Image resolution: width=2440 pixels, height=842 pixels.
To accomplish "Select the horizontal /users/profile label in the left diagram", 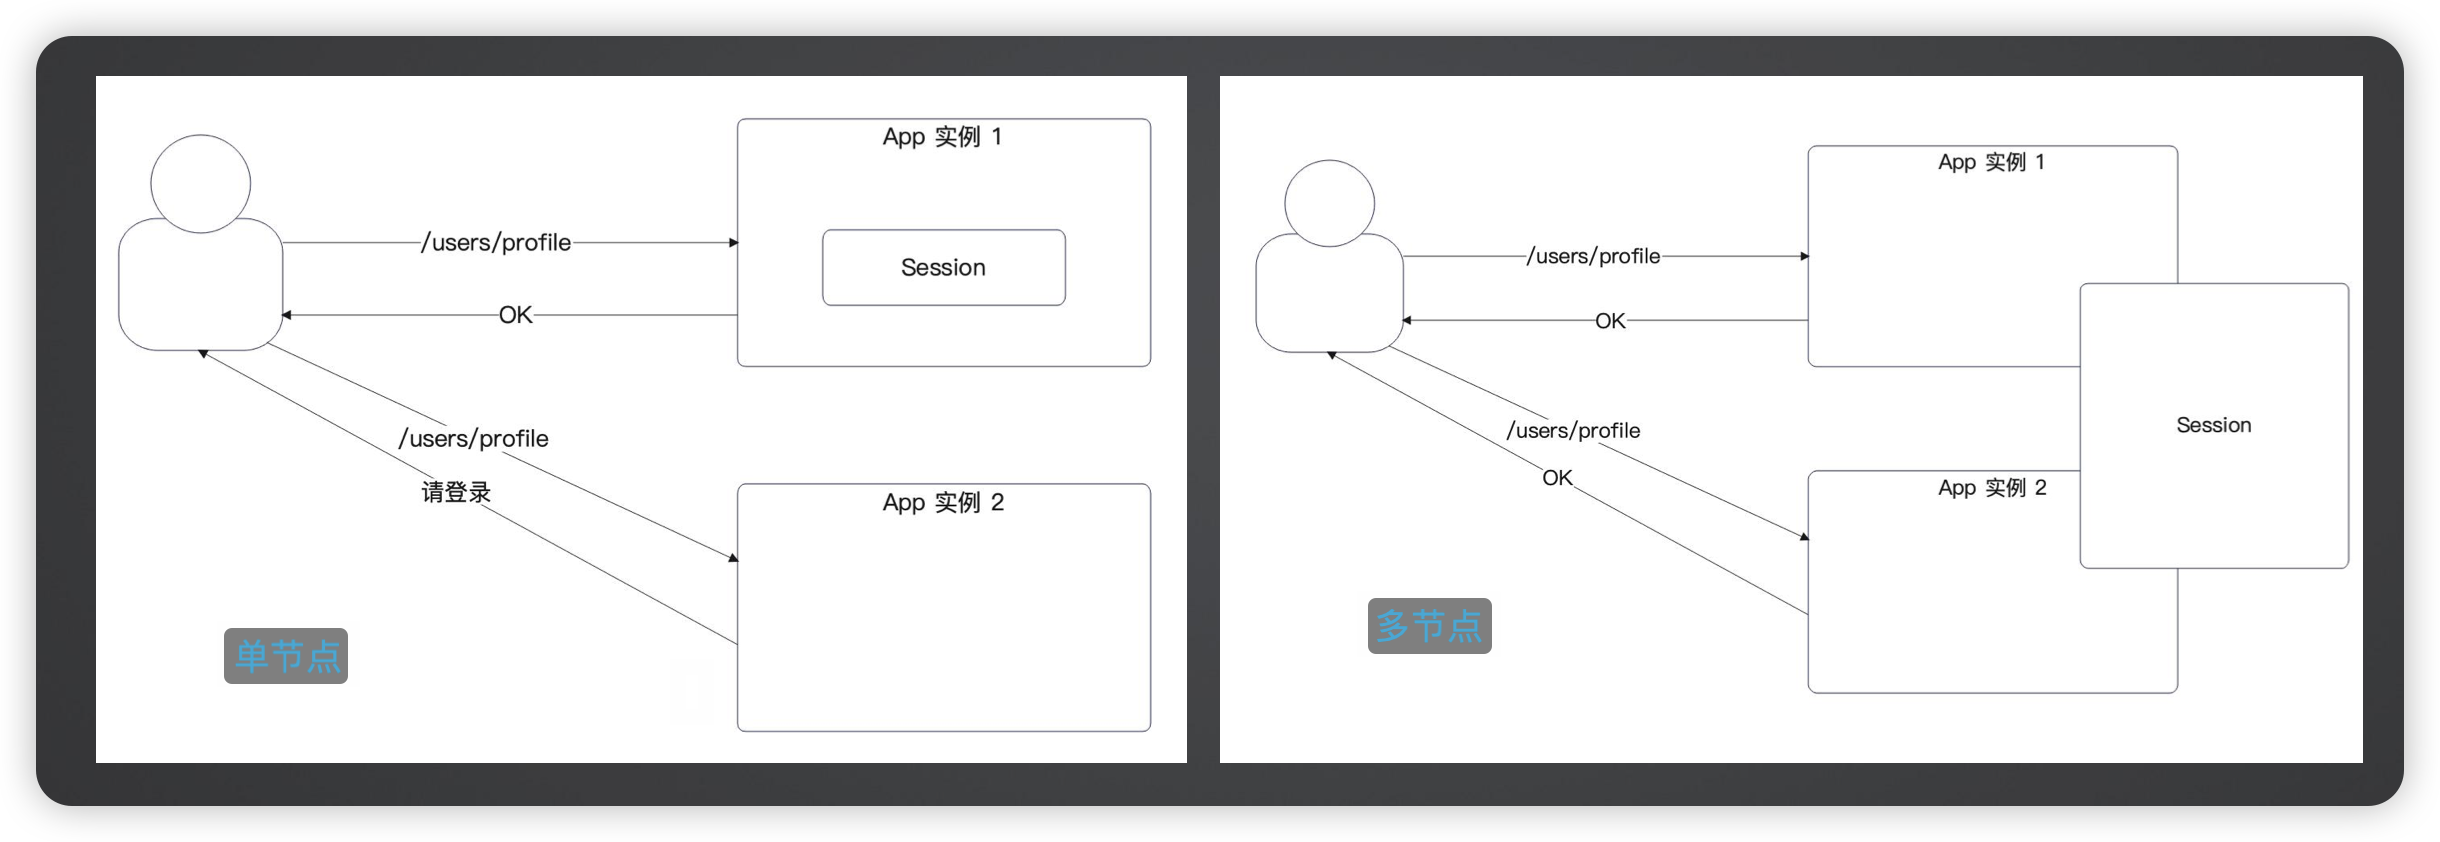I will pyautogui.click(x=496, y=243).
